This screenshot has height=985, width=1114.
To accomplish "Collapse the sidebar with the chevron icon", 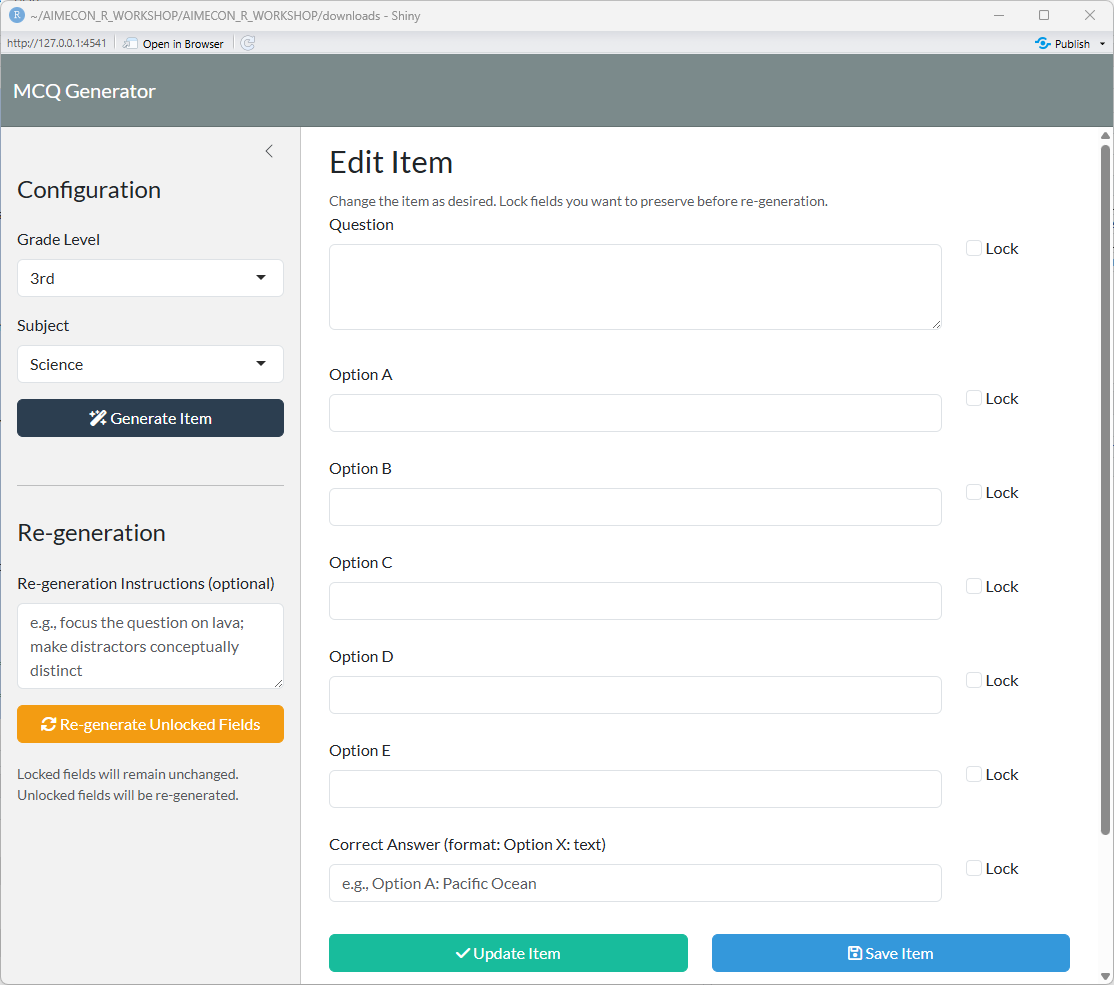I will (x=269, y=151).
